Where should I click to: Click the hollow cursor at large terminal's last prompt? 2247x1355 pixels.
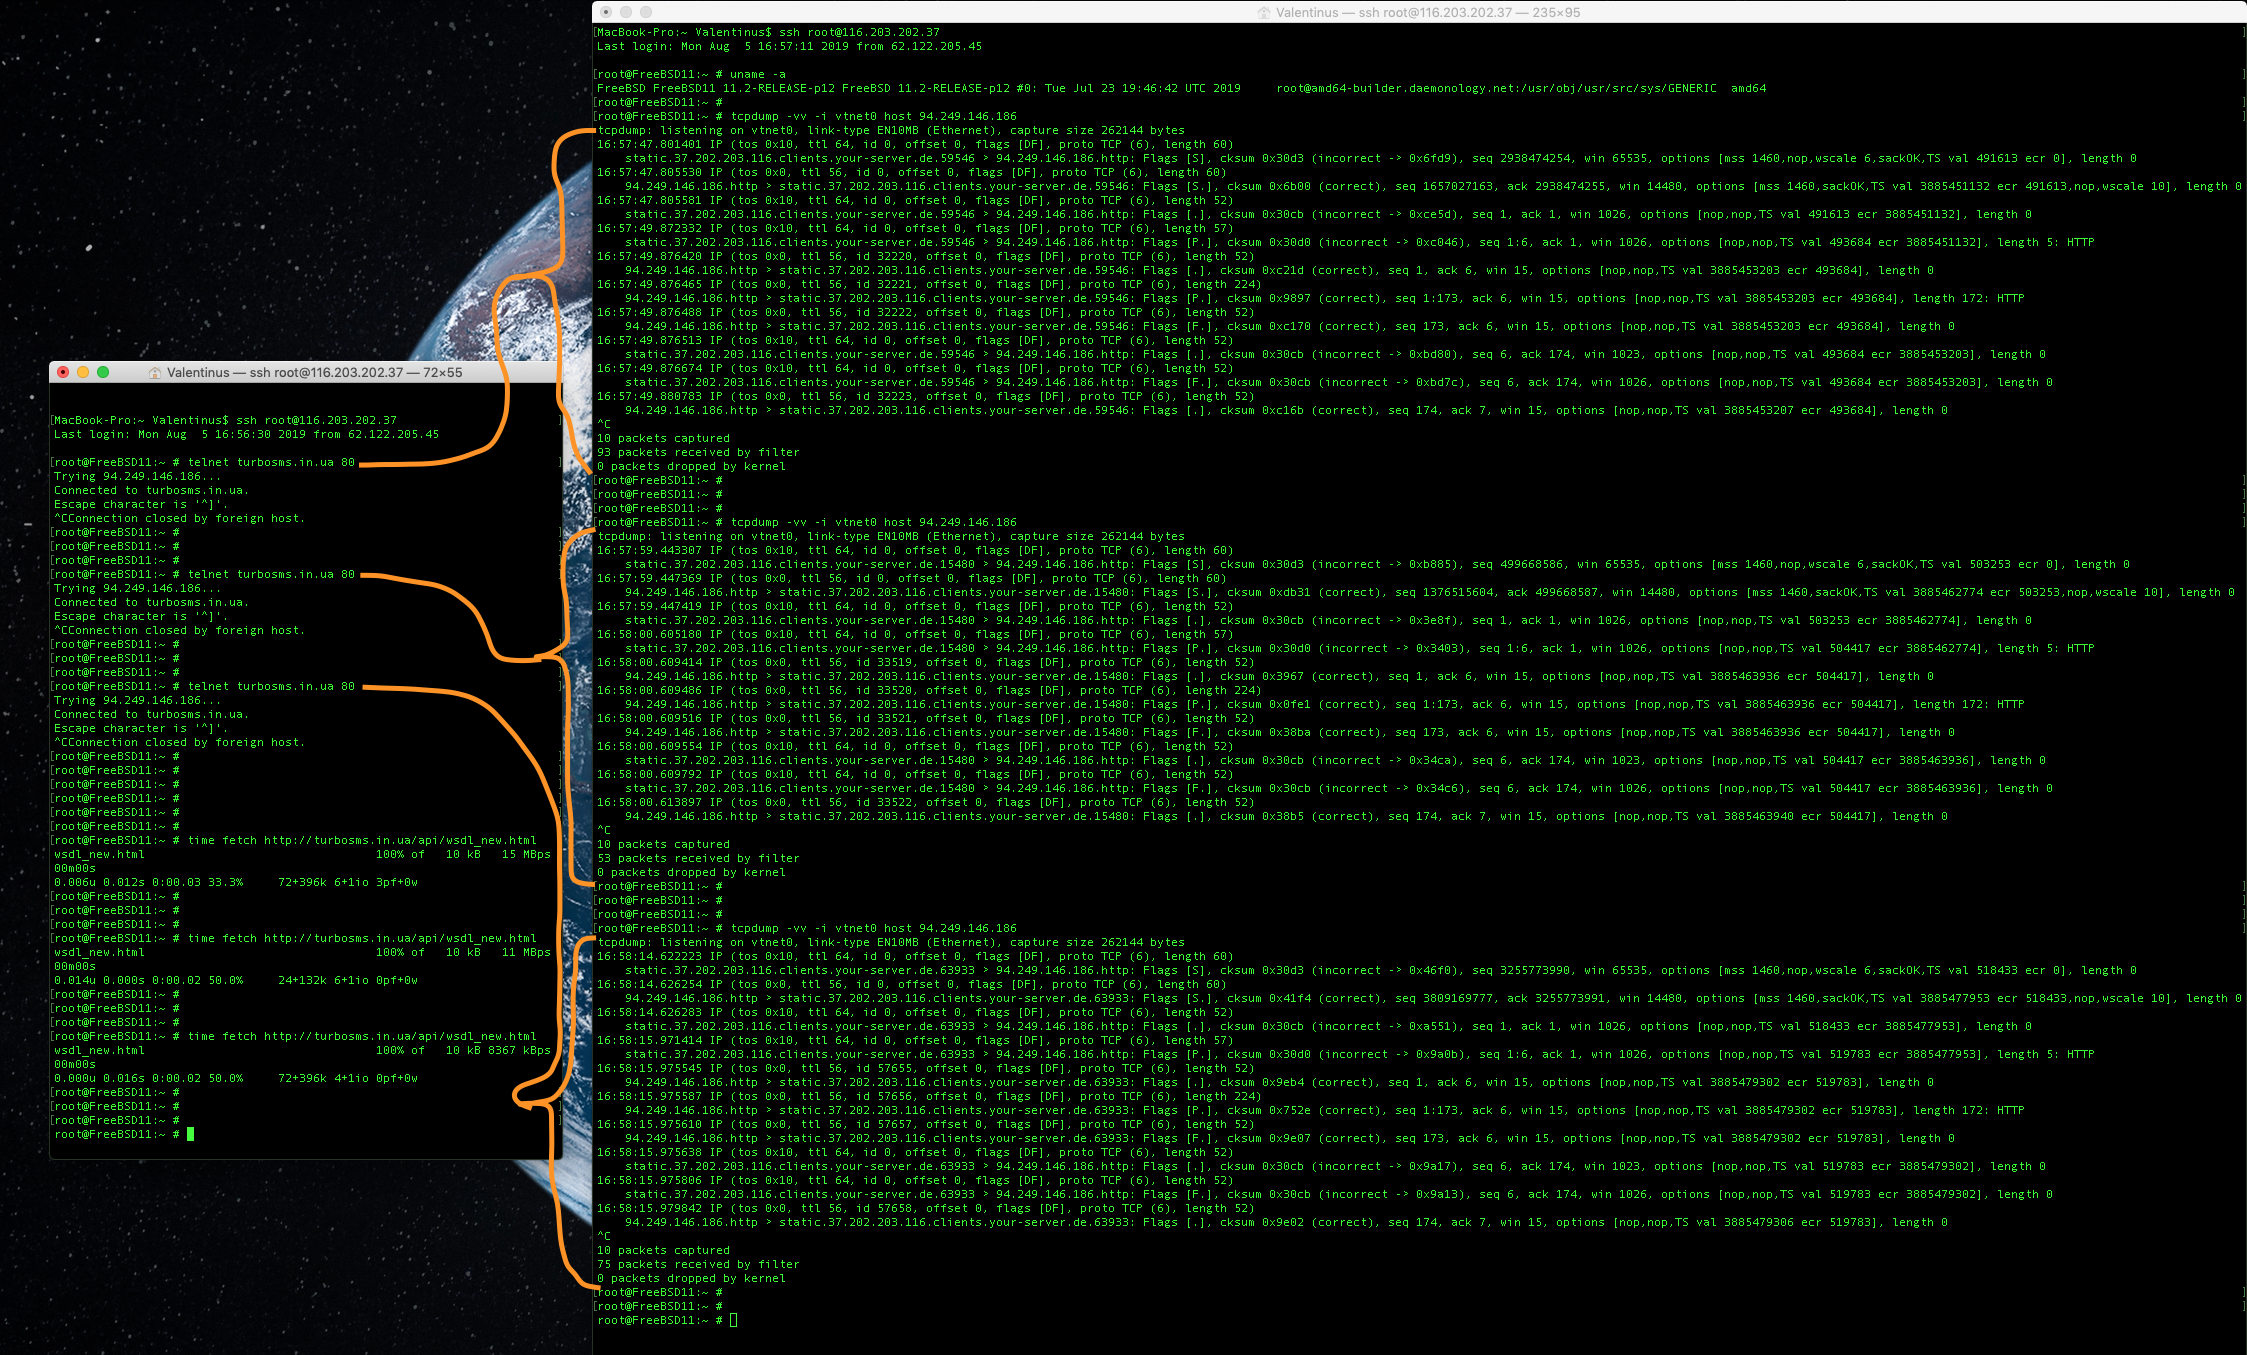pos(733,1320)
